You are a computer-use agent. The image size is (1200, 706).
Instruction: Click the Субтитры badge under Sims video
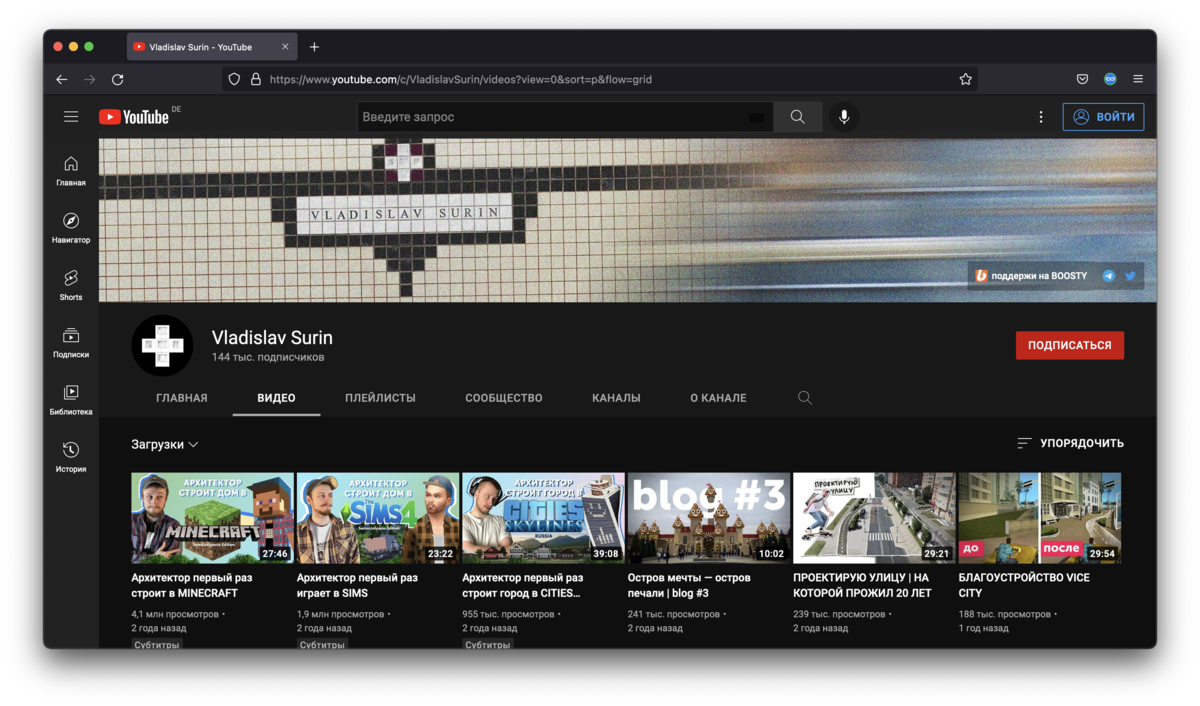[x=322, y=645]
